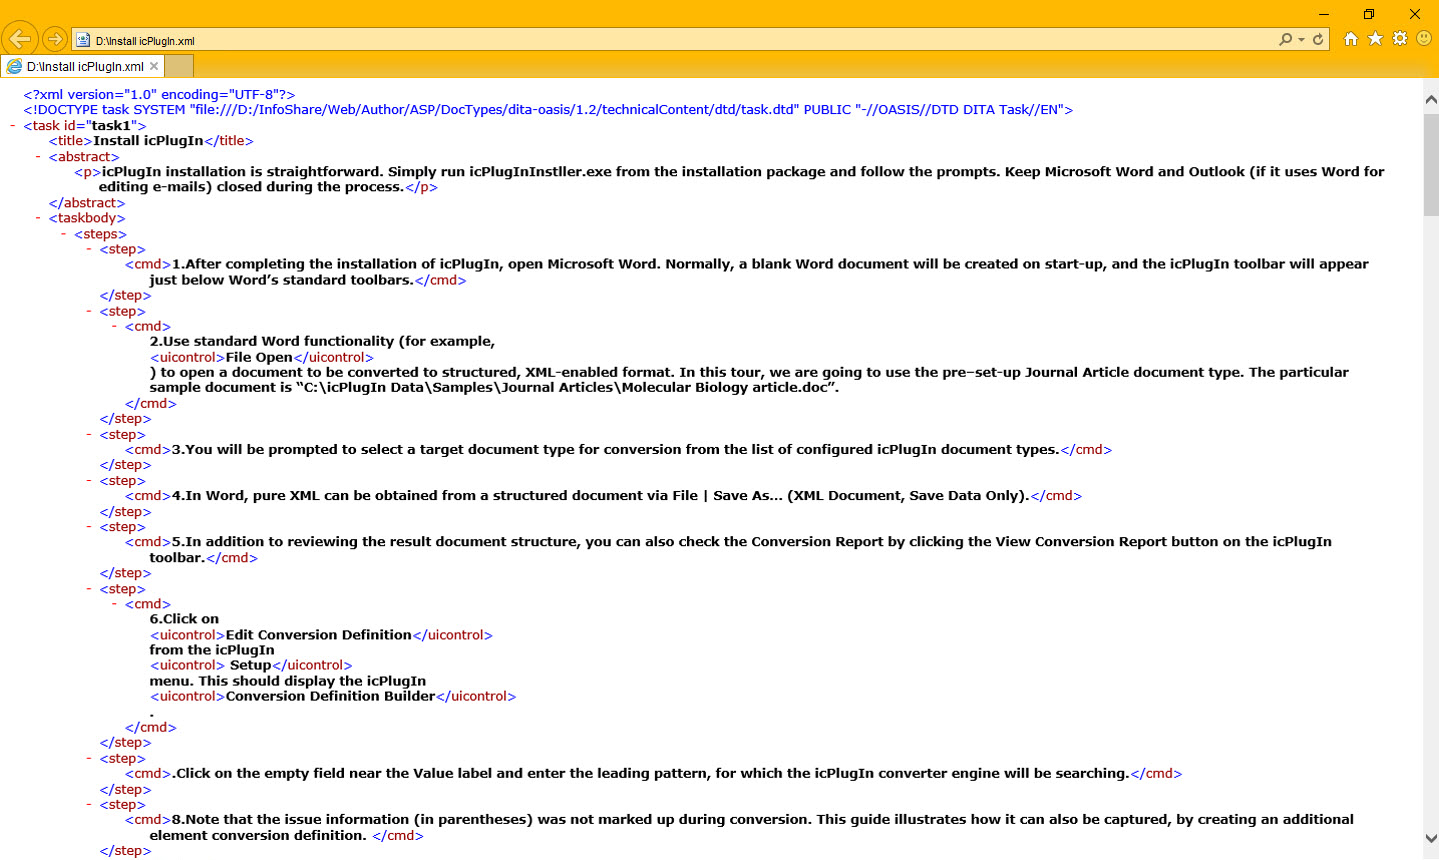Select the 'D:\Install icPlugIn.xml' tab
1439x860 pixels.
[x=82, y=66]
